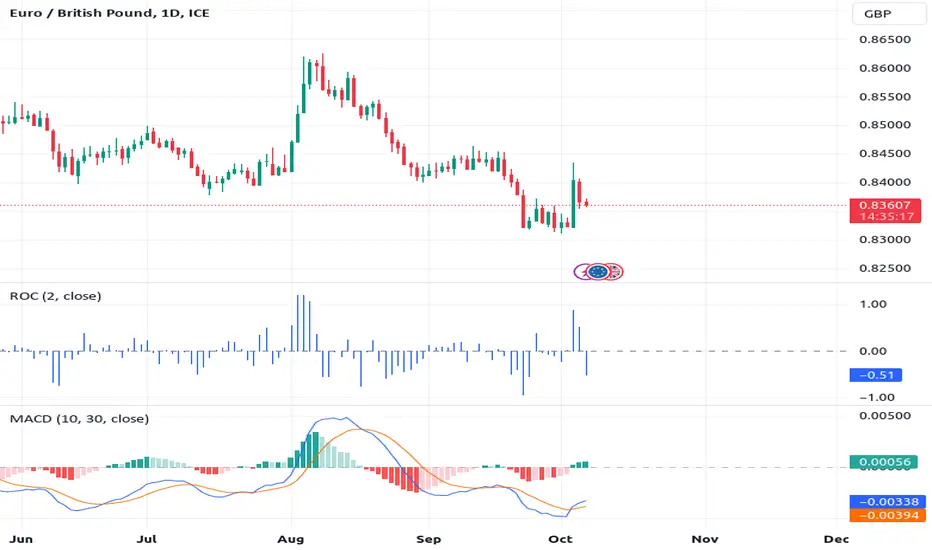
Task: Click the UK flag economic event icon
Action: [615, 272]
